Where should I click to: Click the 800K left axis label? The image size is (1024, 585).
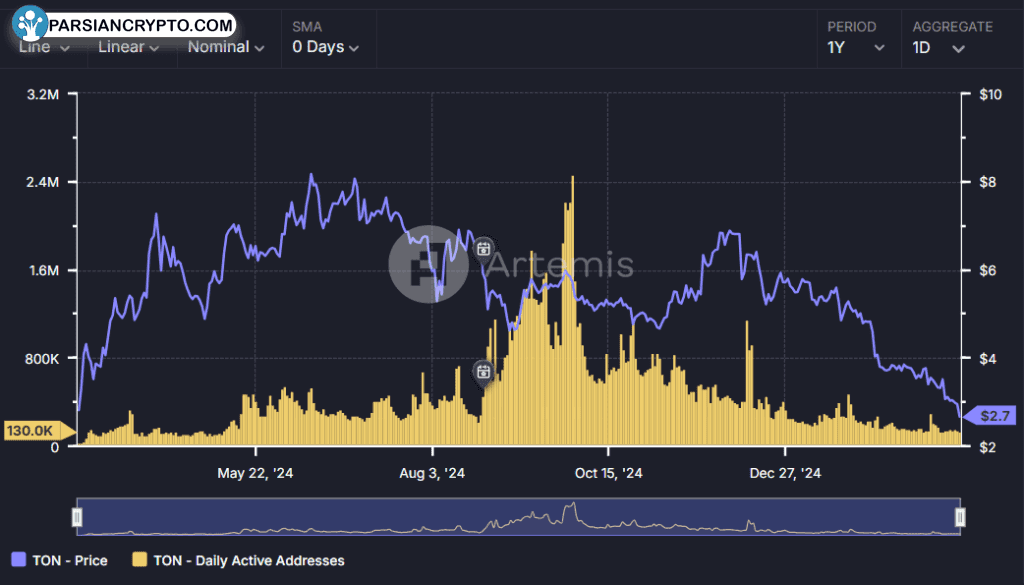[x=41, y=358]
